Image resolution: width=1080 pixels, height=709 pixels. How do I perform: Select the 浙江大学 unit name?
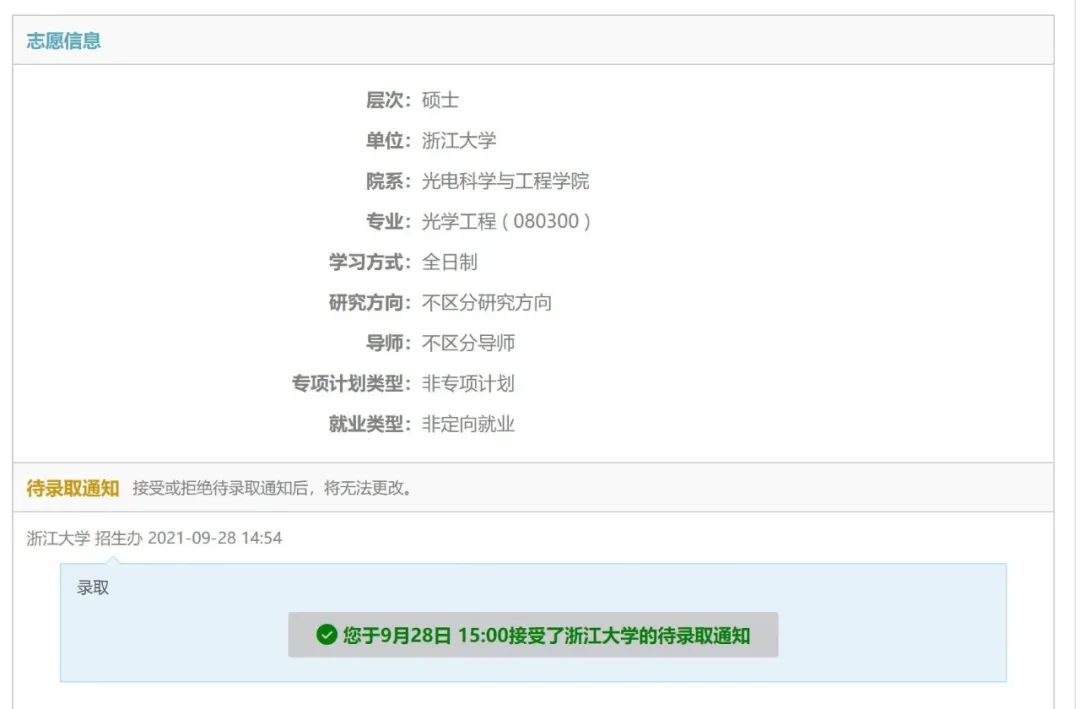pyautogui.click(x=457, y=140)
